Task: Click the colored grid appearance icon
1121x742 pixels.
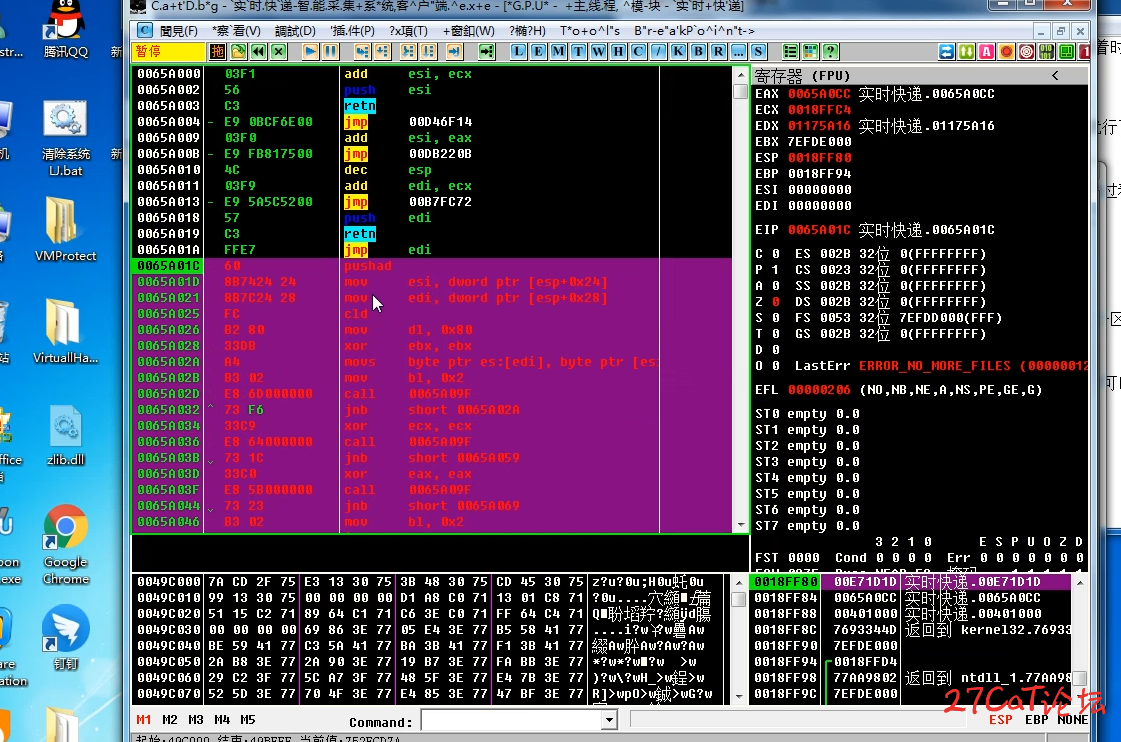Action: click(810, 51)
